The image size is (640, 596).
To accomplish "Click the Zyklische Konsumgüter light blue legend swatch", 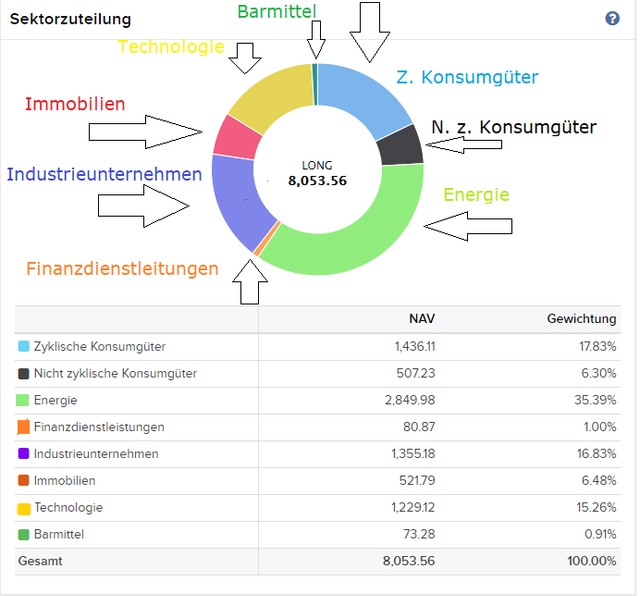I will (24, 347).
